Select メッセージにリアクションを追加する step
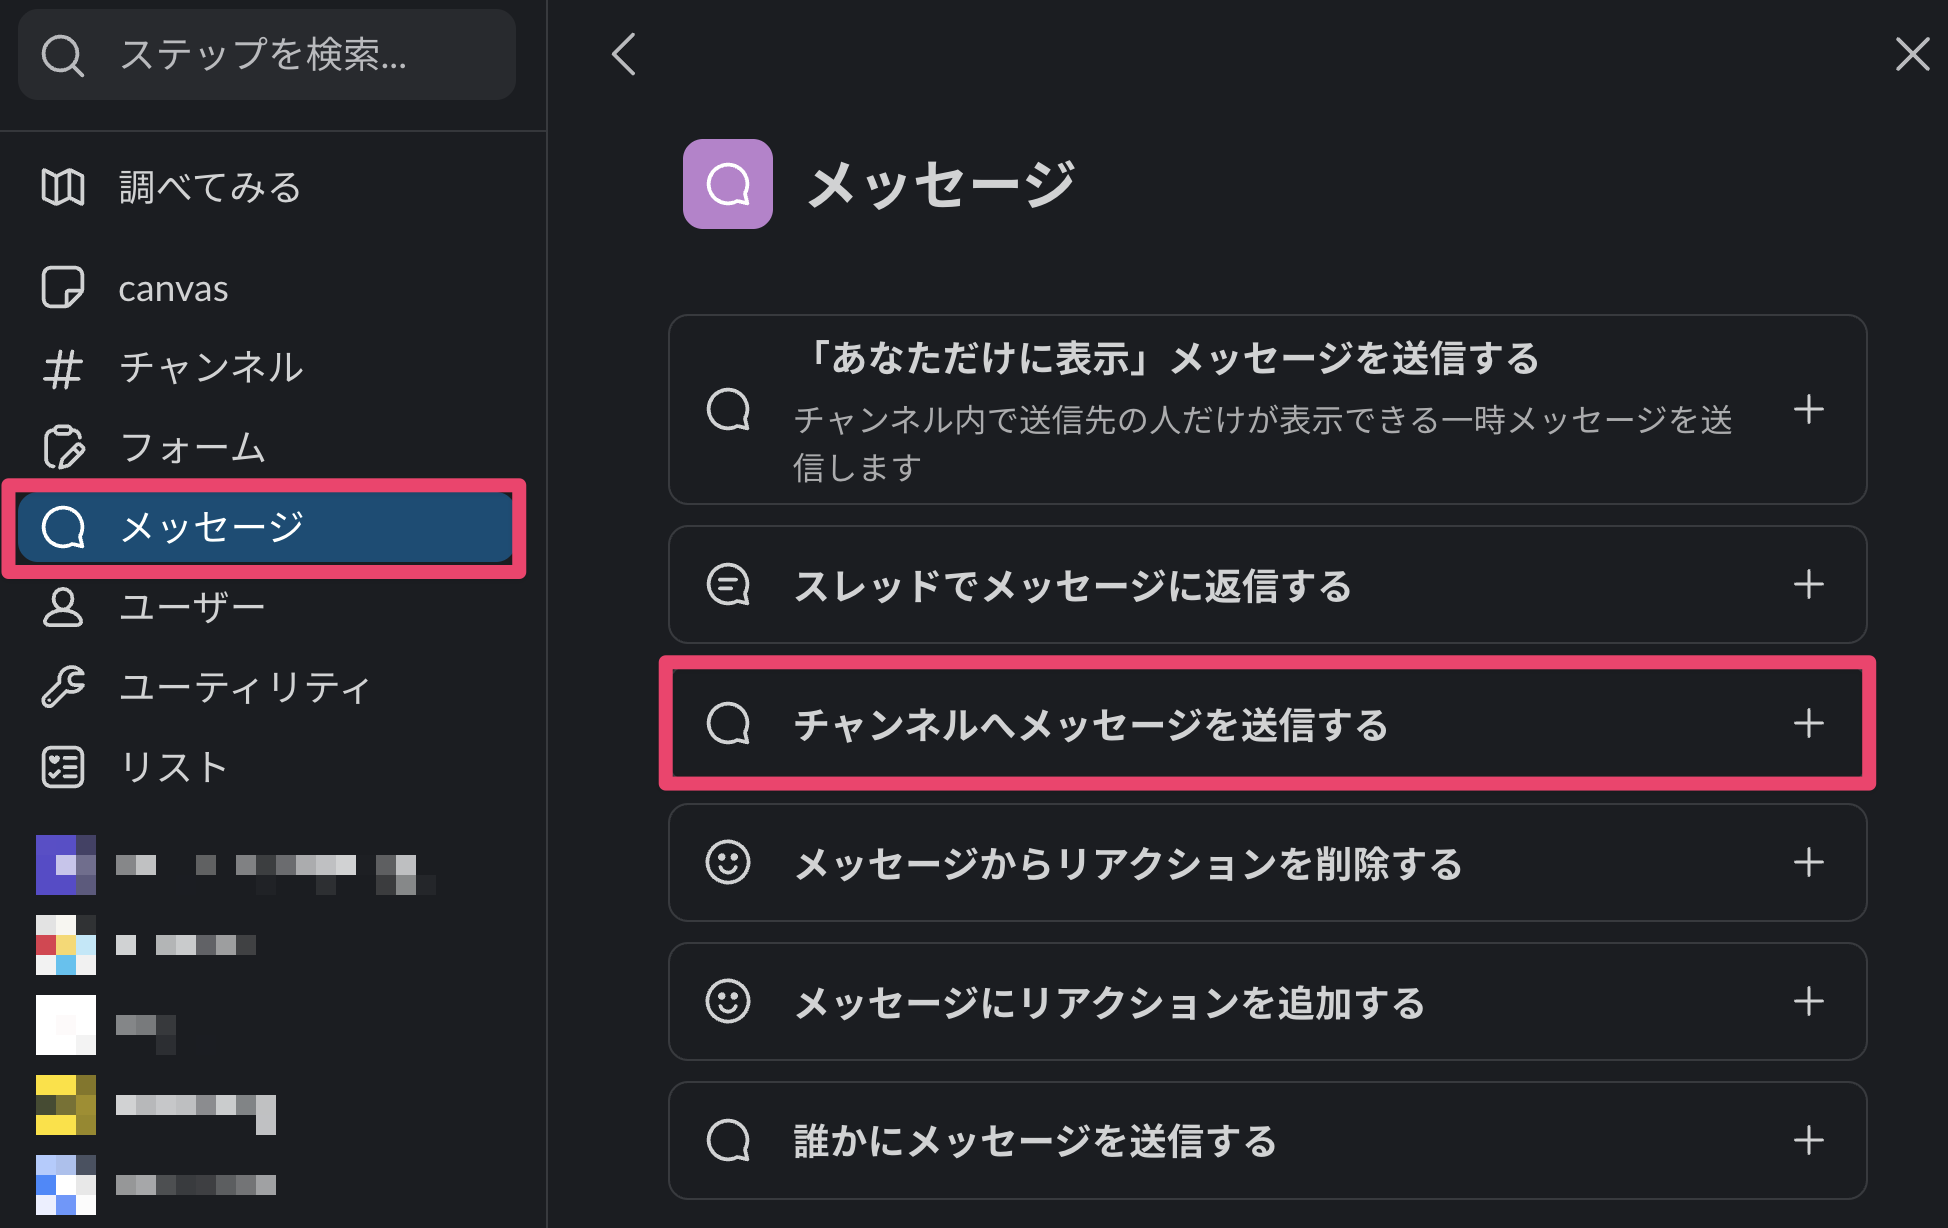 point(1109,1002)
